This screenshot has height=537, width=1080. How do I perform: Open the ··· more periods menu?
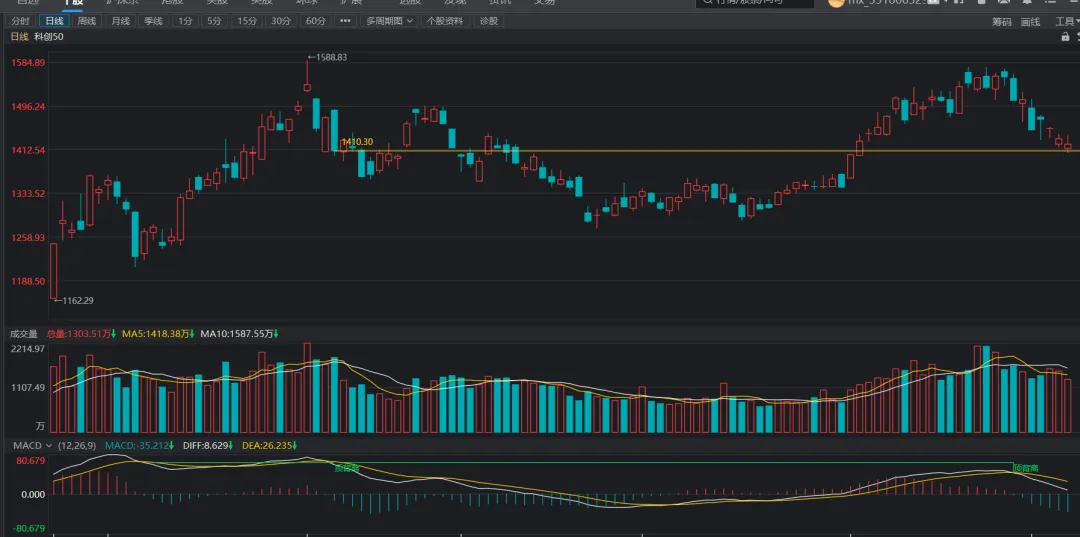[345, 21]
